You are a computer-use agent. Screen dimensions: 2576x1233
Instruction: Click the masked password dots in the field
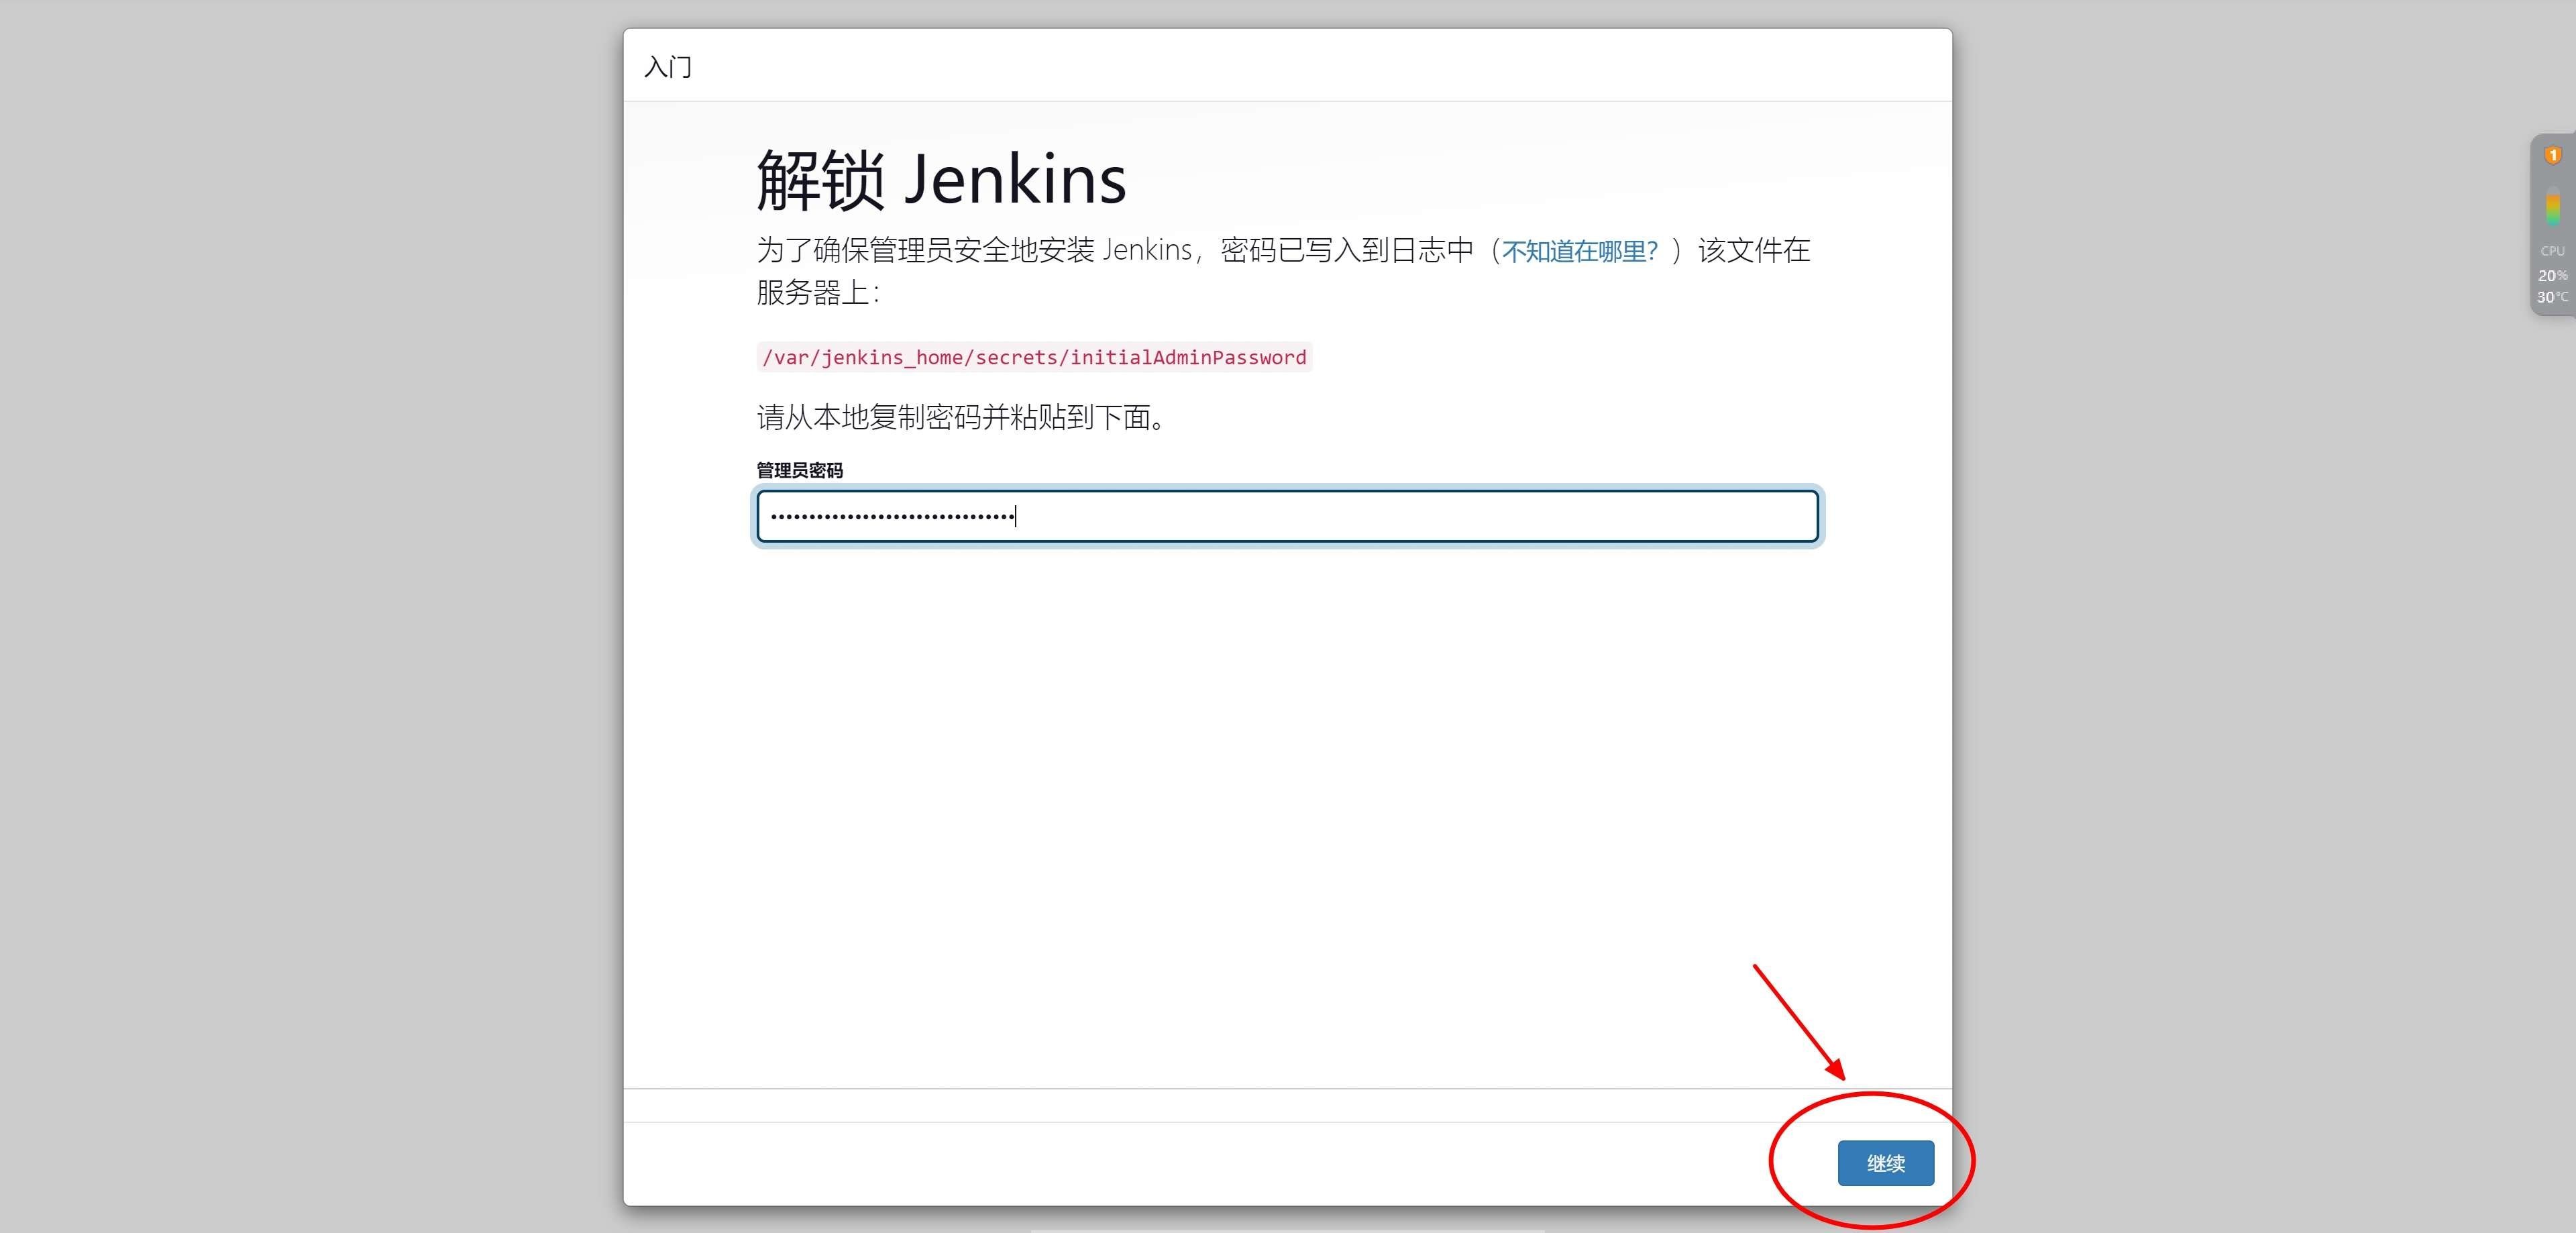point(892,517)
